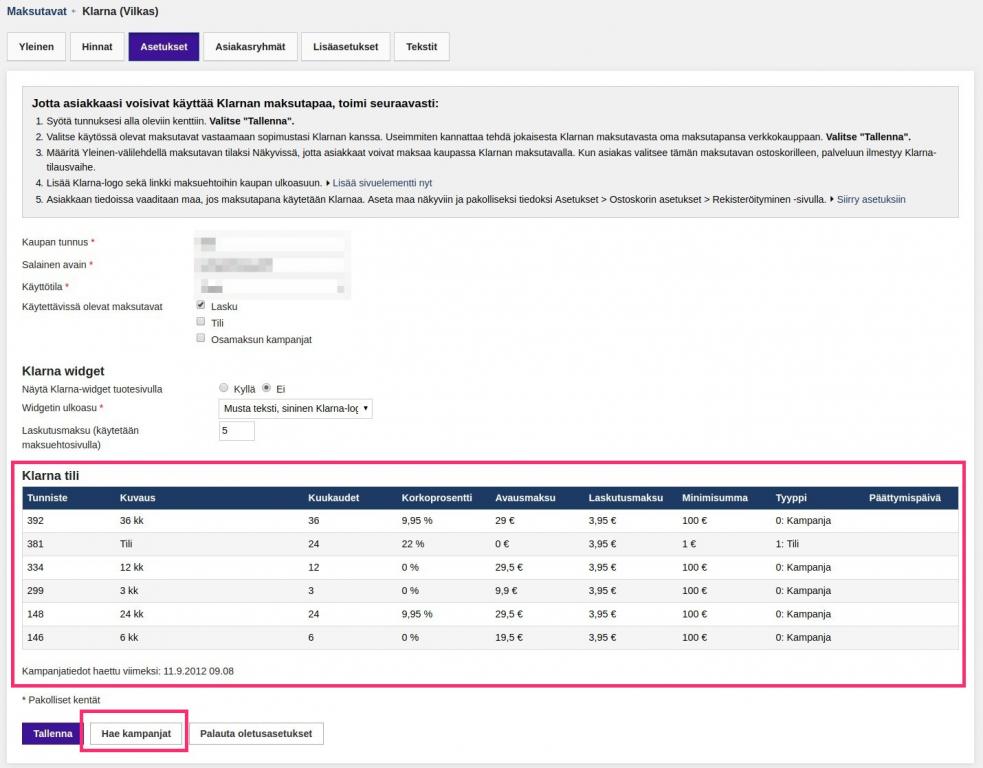Click the Tallenna button
This screenshot has width=983, height=768.
point(53,734)
